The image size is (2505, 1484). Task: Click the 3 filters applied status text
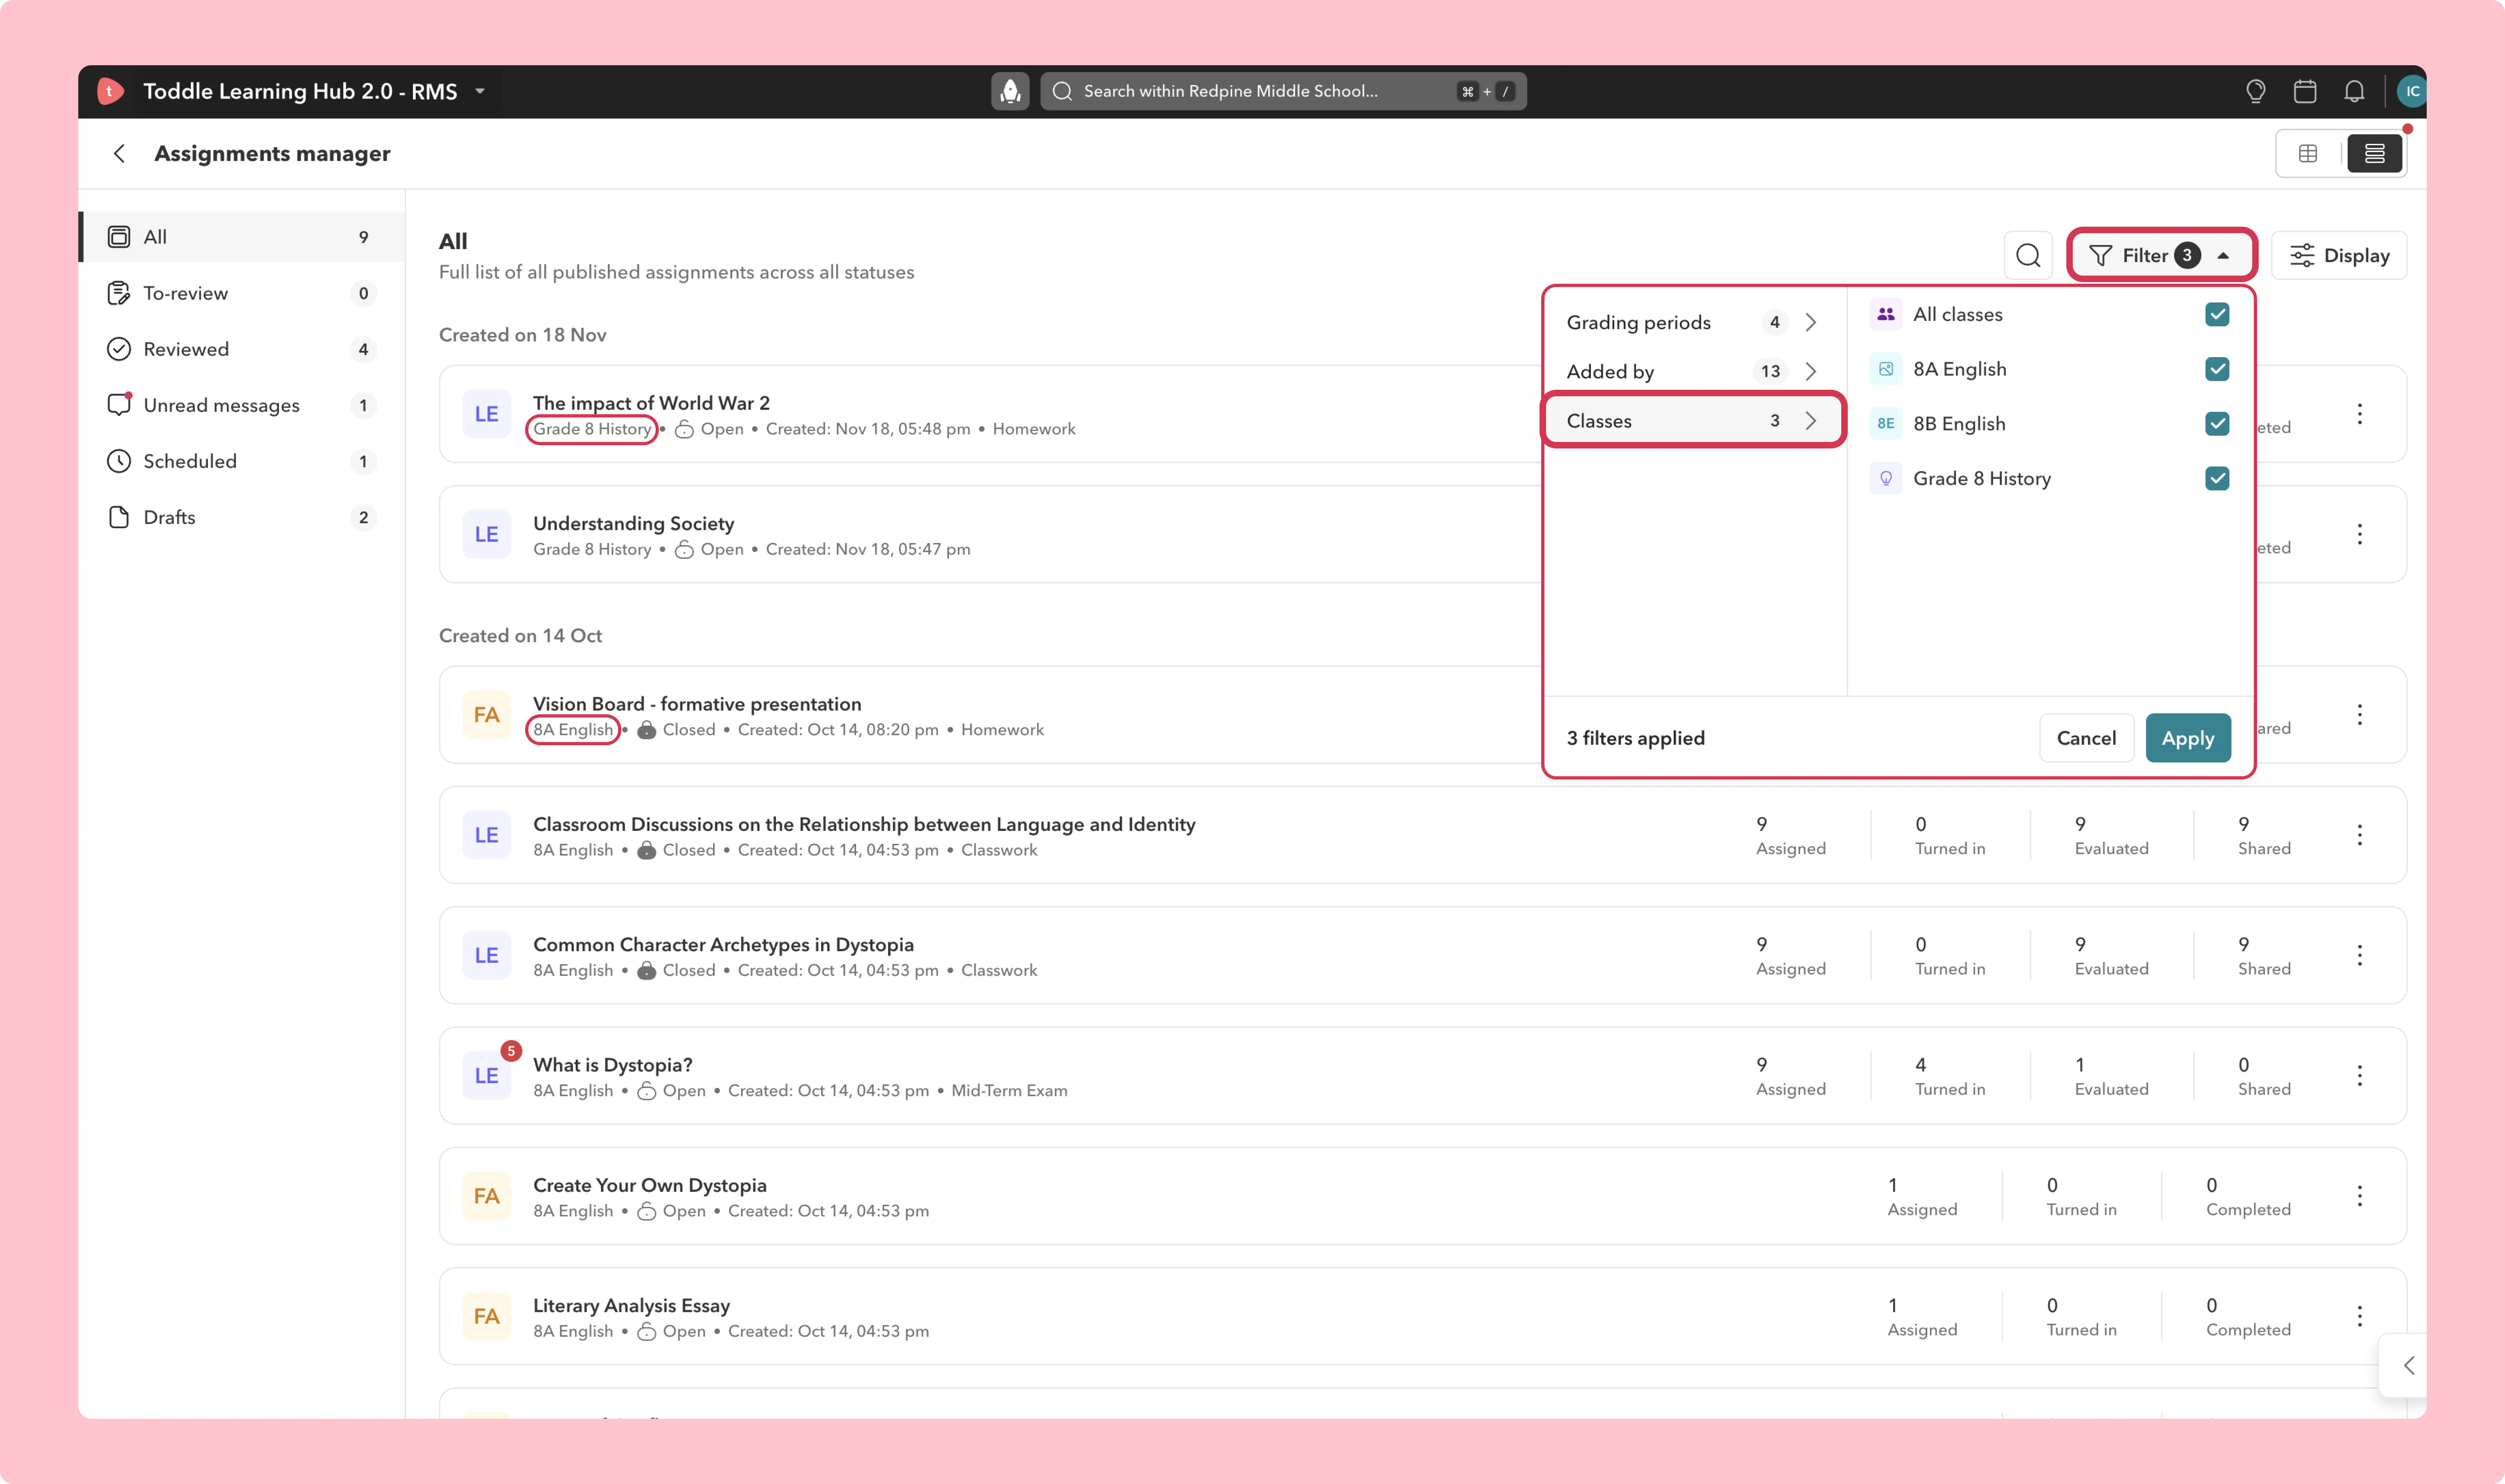pyautogui.click(x=1636, y=738)
